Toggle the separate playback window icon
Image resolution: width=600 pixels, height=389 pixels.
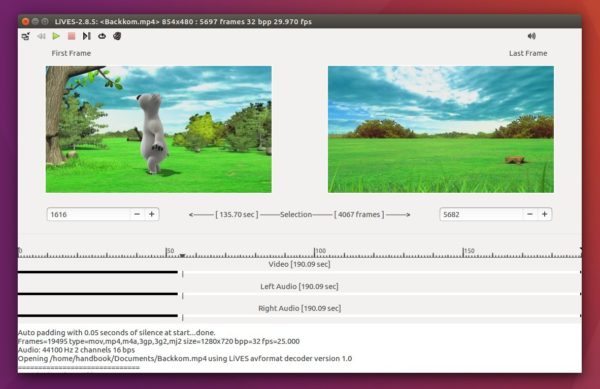tap(26, 36)
